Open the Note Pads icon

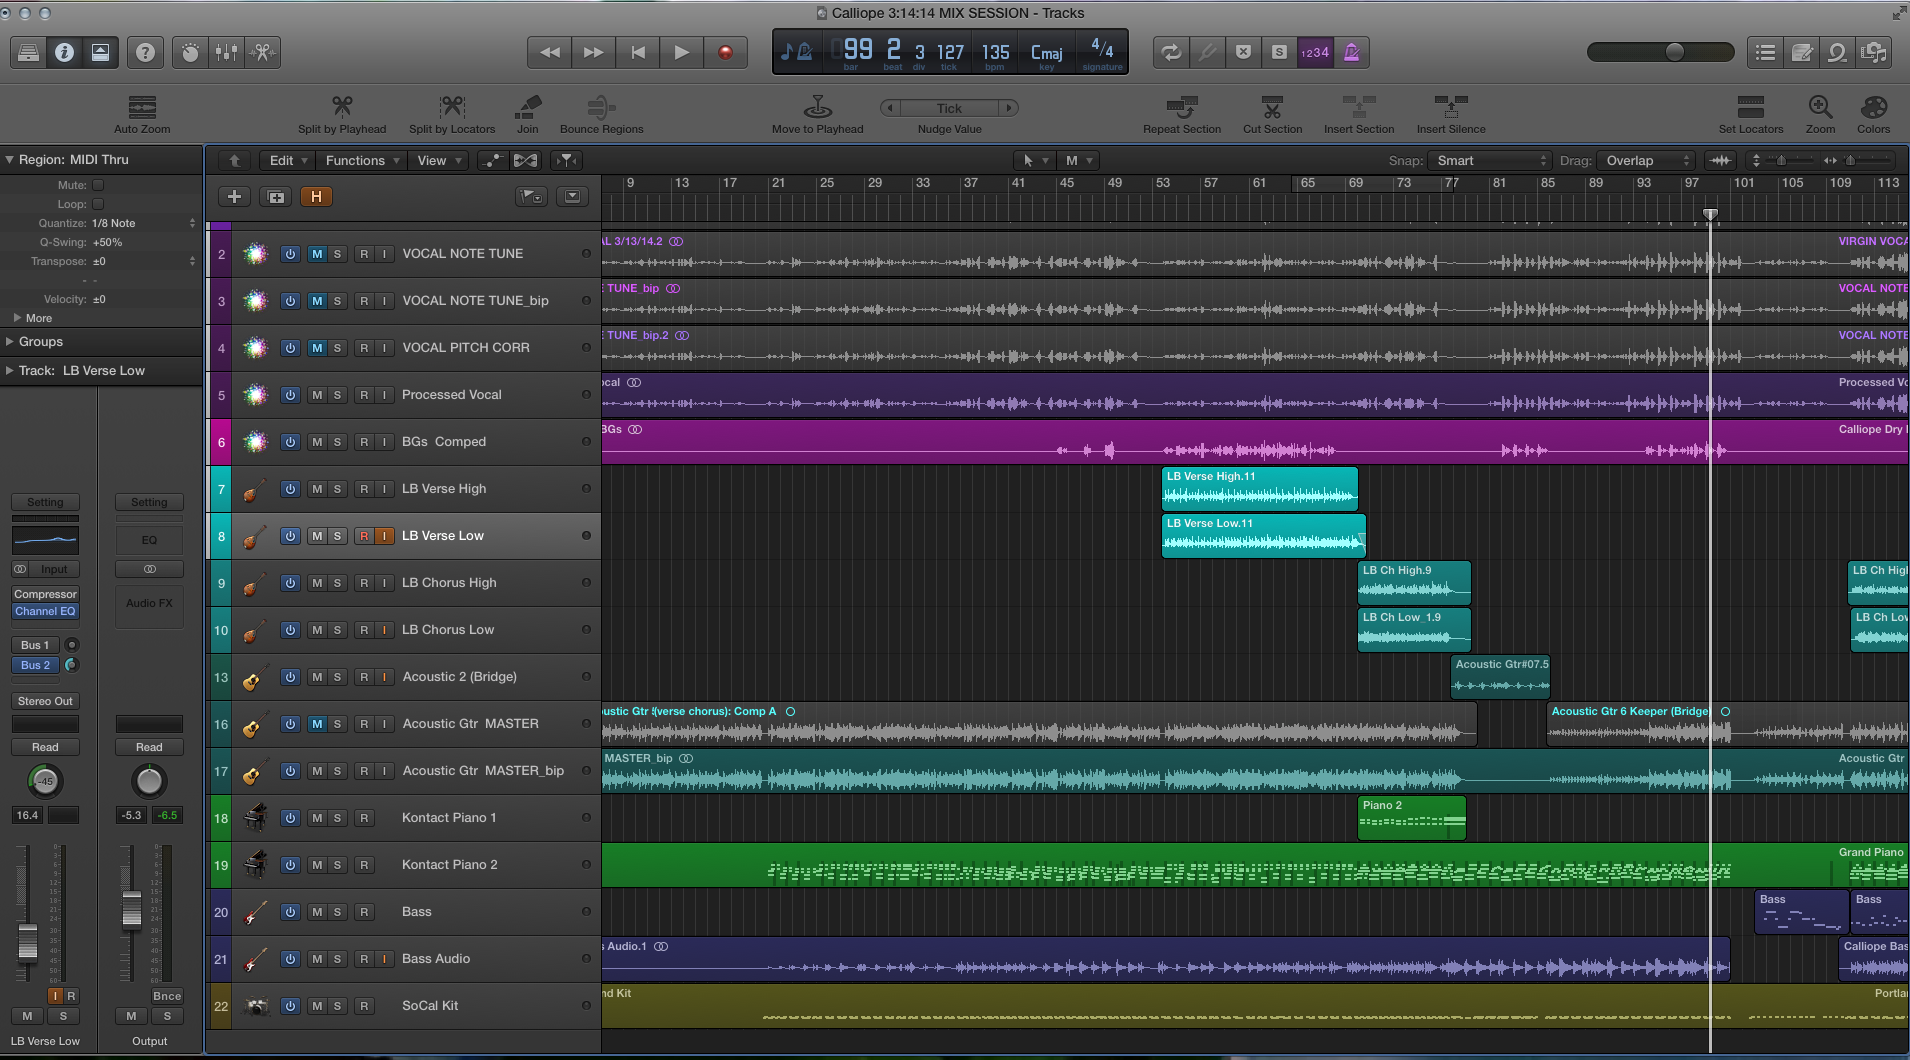coord(1802,52)
